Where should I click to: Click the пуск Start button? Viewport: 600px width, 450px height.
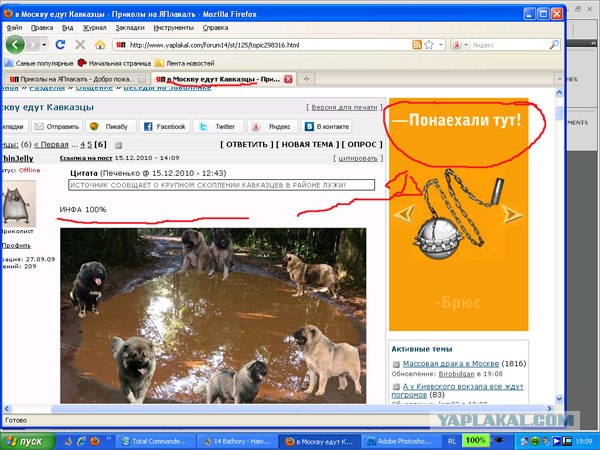(28, 441)
